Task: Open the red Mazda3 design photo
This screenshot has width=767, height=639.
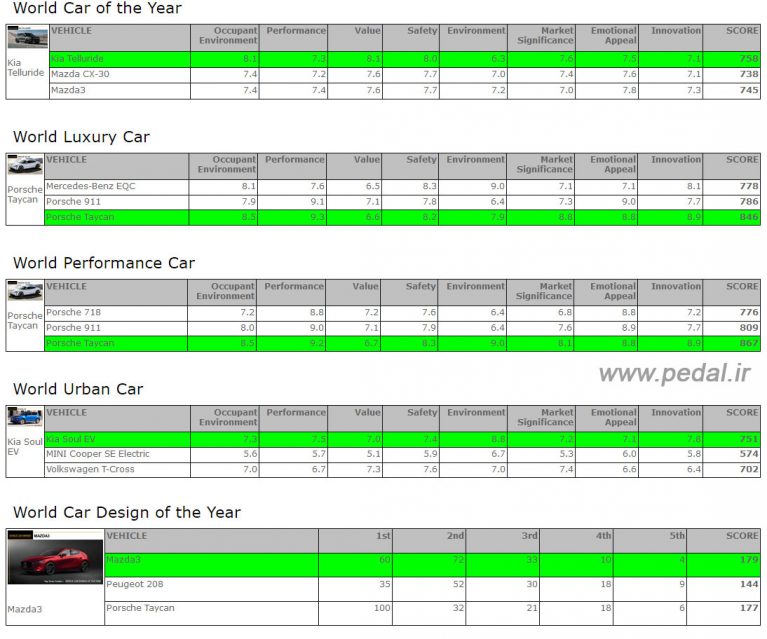Action: 55,557
